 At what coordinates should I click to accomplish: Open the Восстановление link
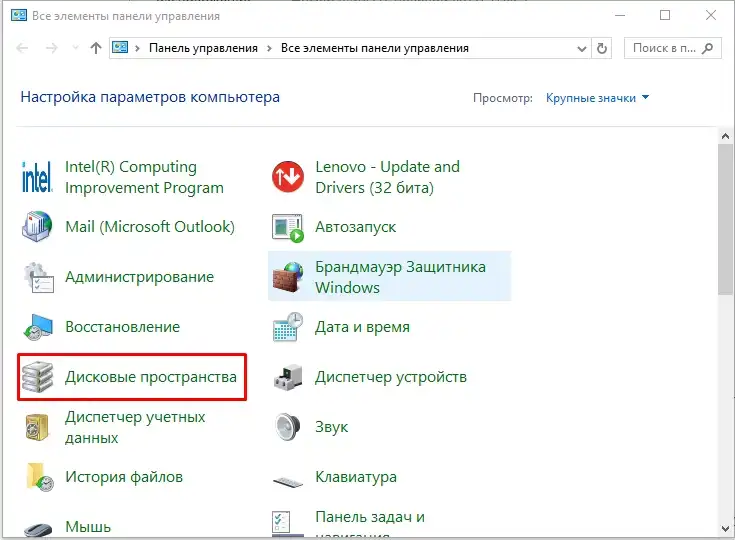click(x=122, y=327)
